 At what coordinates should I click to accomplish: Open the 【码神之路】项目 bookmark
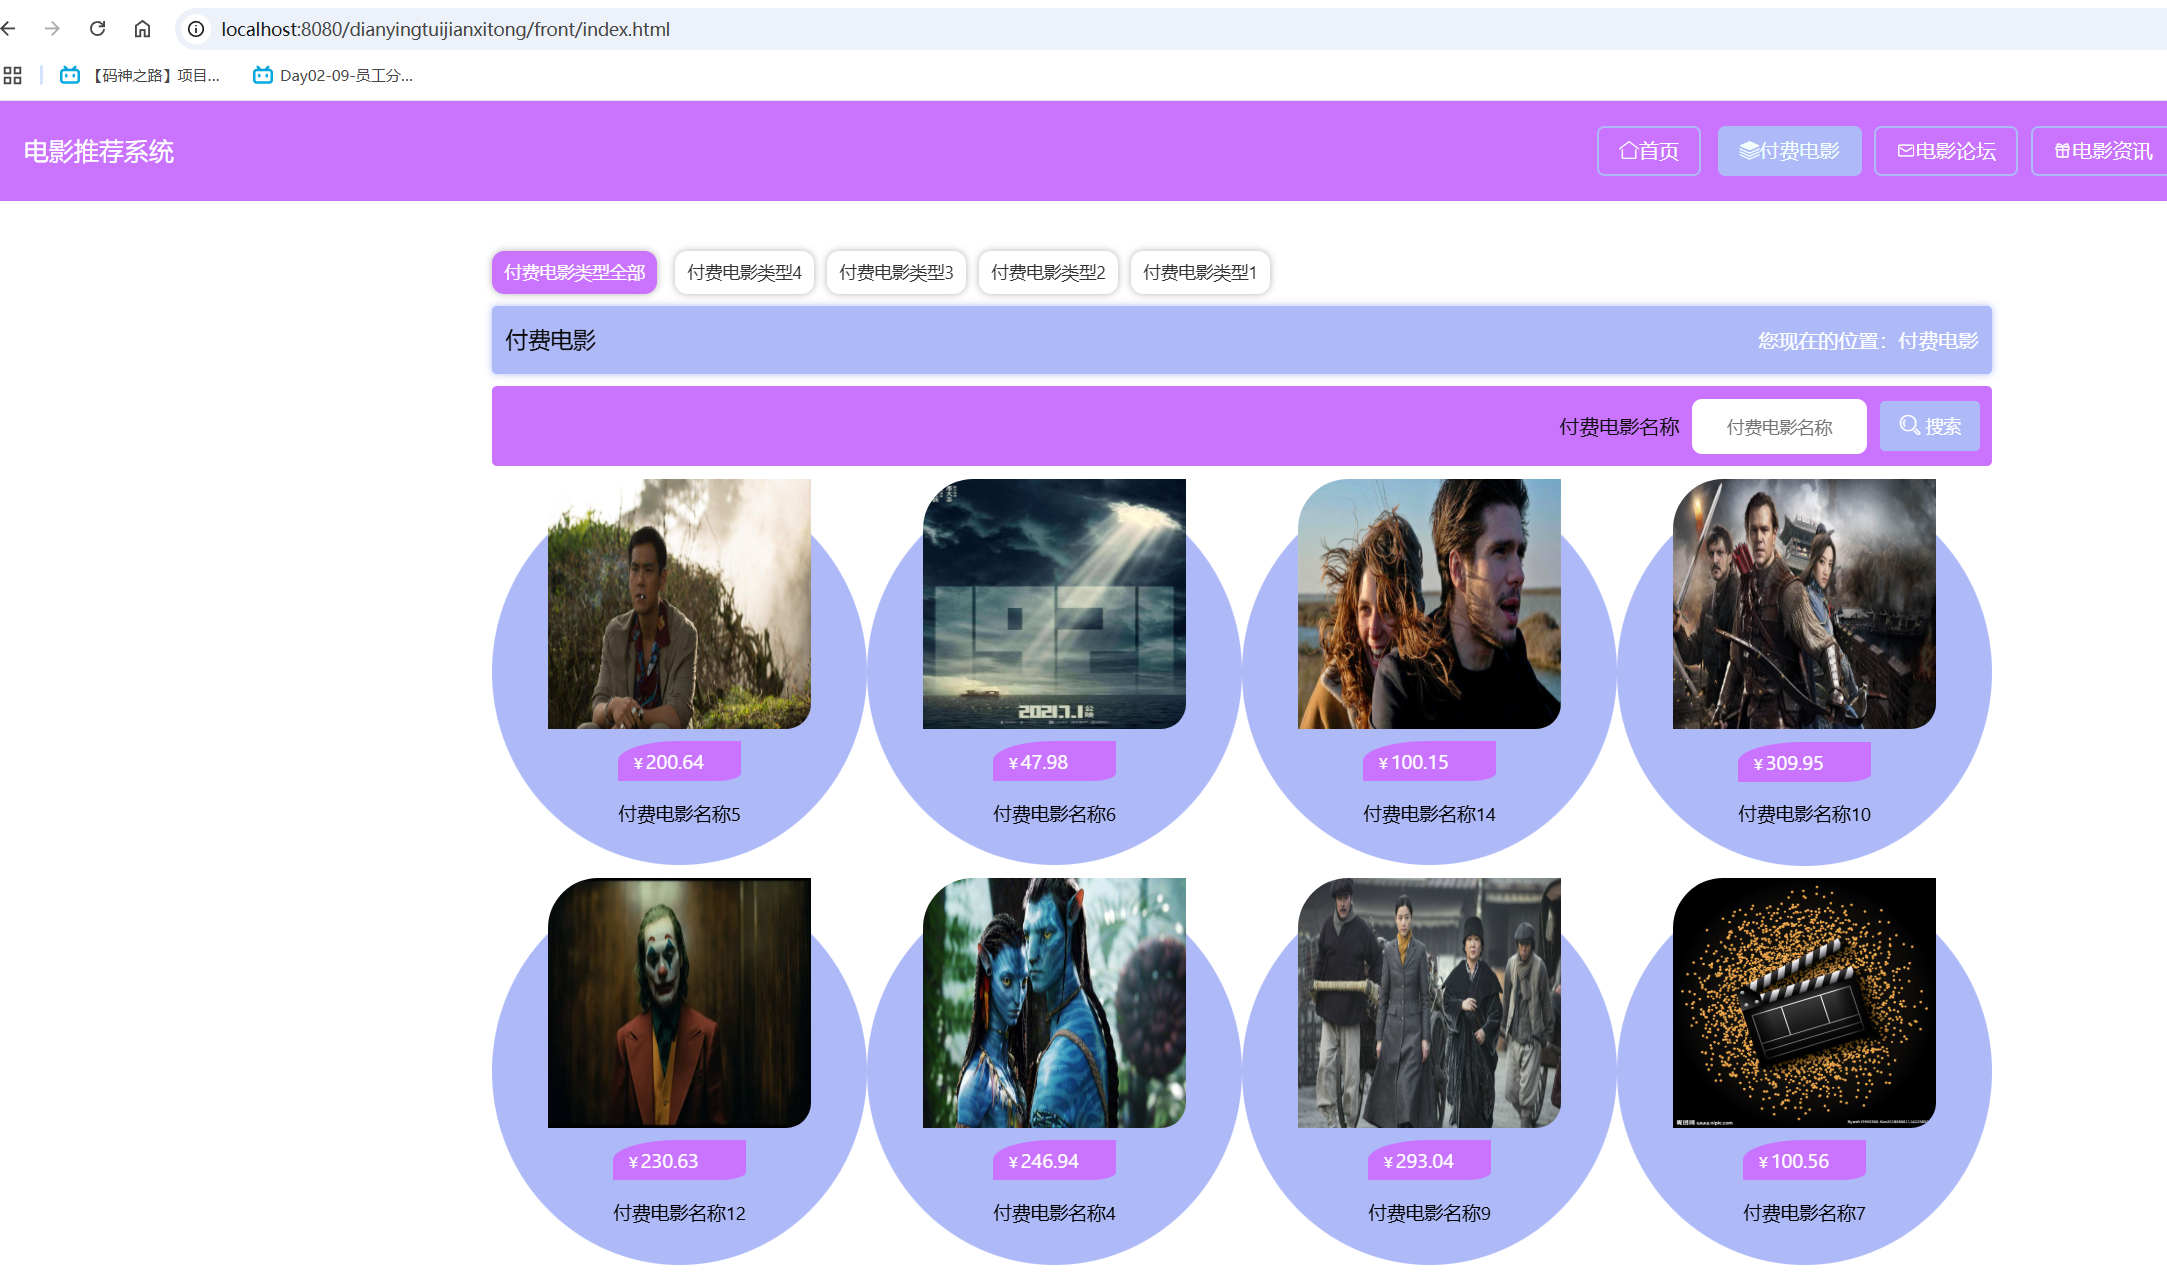(140, 75)
